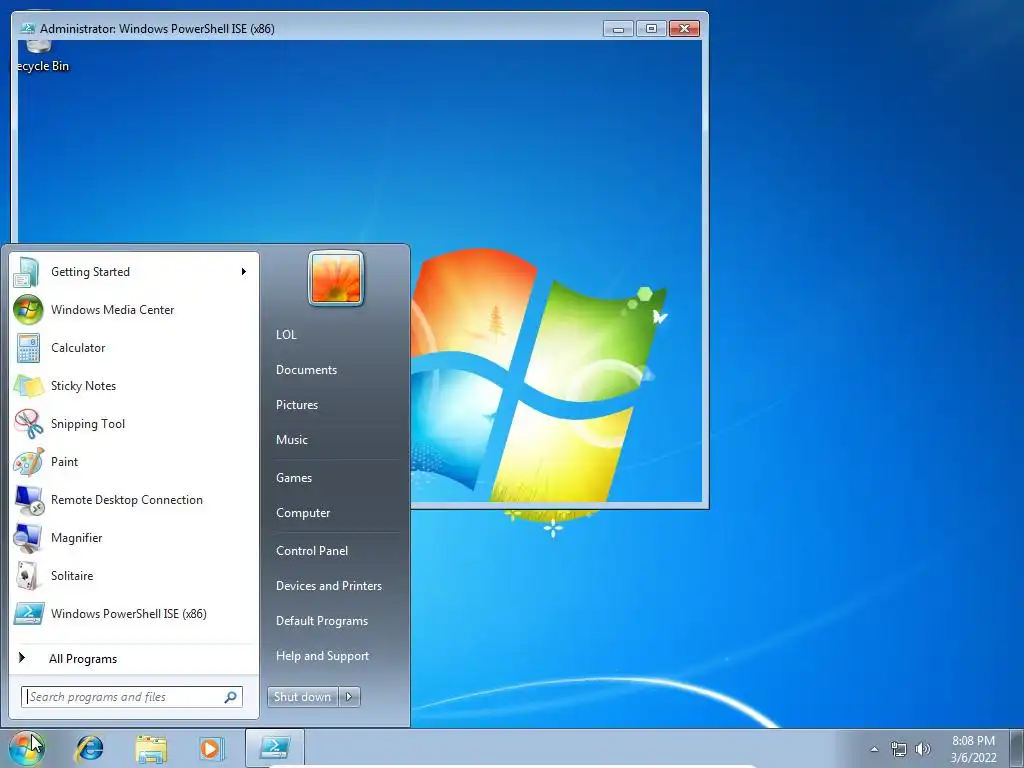Open shut down options arrow
The height and width of the screenshot is (768, 1024).
tap(349, 697)
